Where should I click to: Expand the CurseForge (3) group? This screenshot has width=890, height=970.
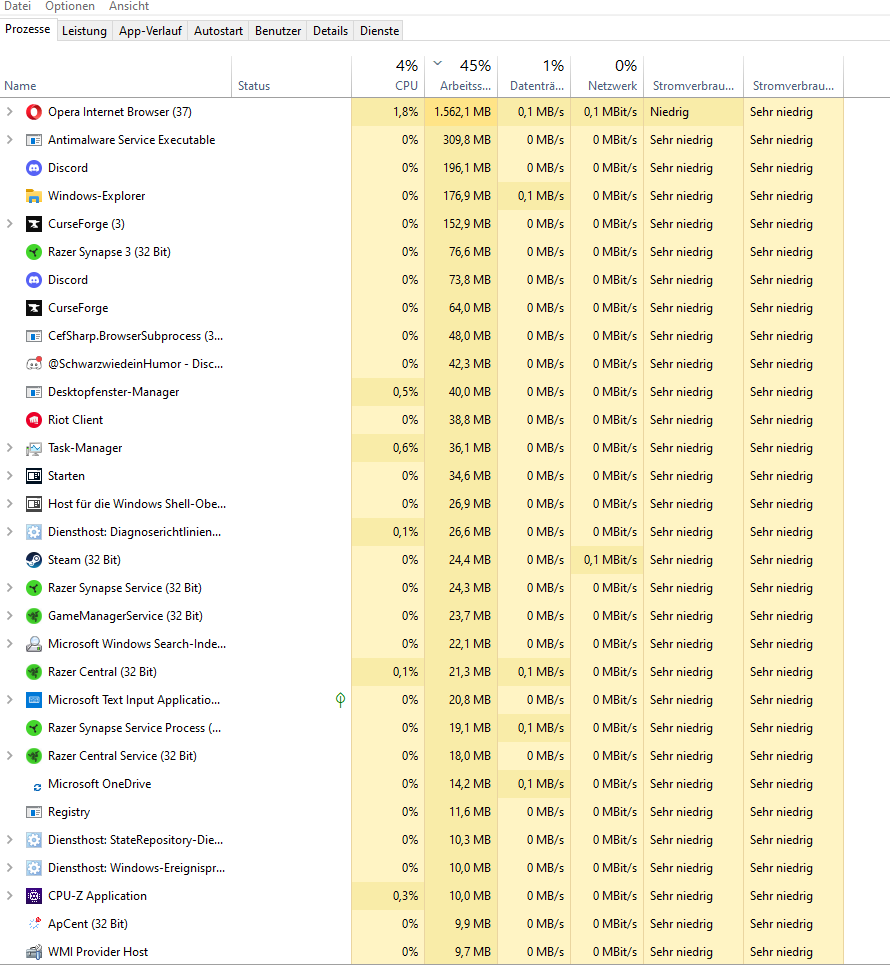[9, 224]
